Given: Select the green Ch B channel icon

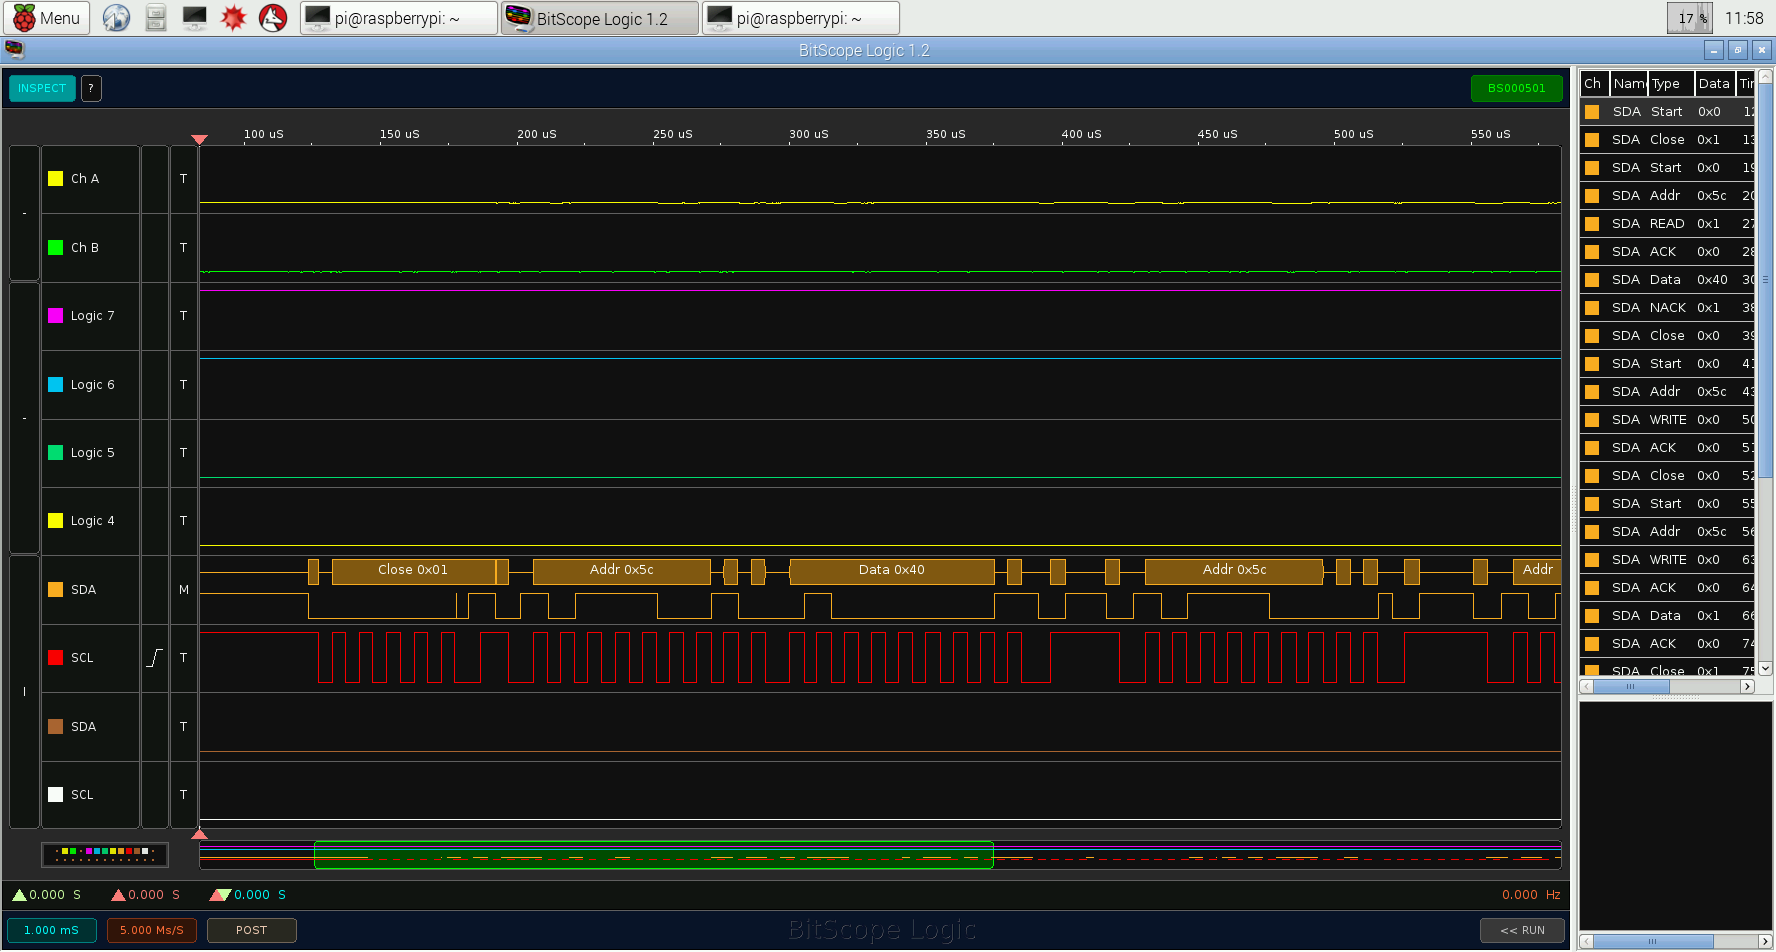Looking at the screenshot, I should click(55, 247).
